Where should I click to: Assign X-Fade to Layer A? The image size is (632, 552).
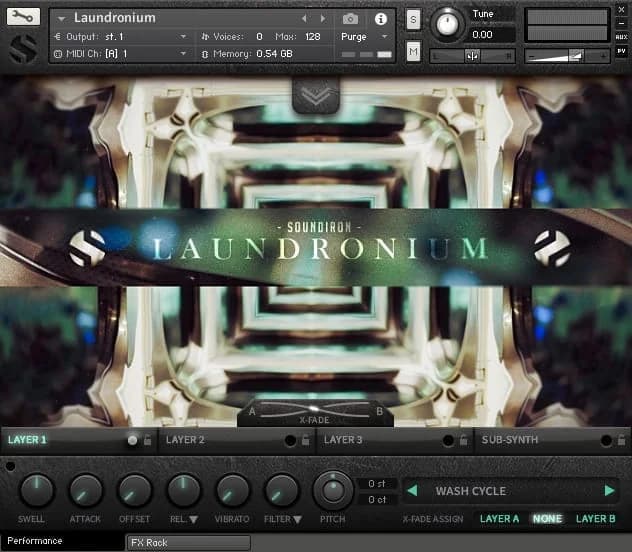pyautogui.click(x=499, y=519)
